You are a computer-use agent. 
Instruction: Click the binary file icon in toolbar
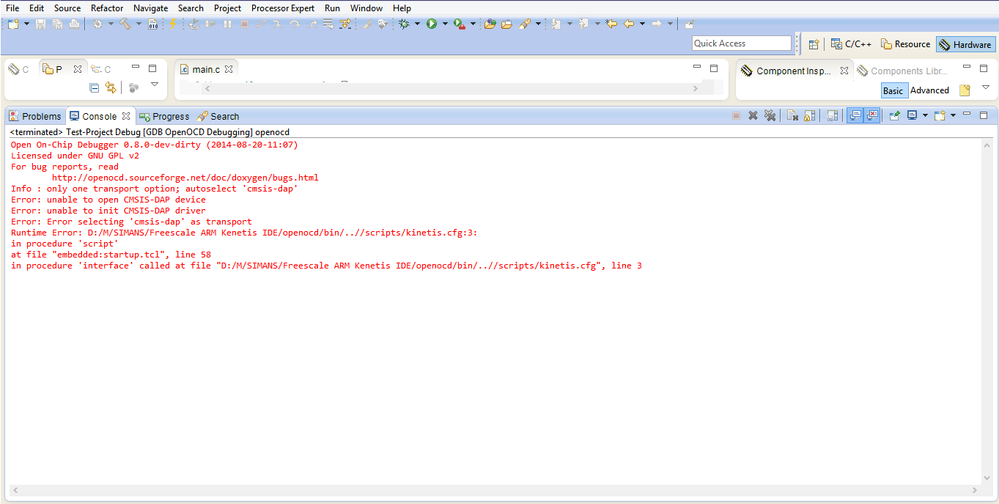point(153,24)
